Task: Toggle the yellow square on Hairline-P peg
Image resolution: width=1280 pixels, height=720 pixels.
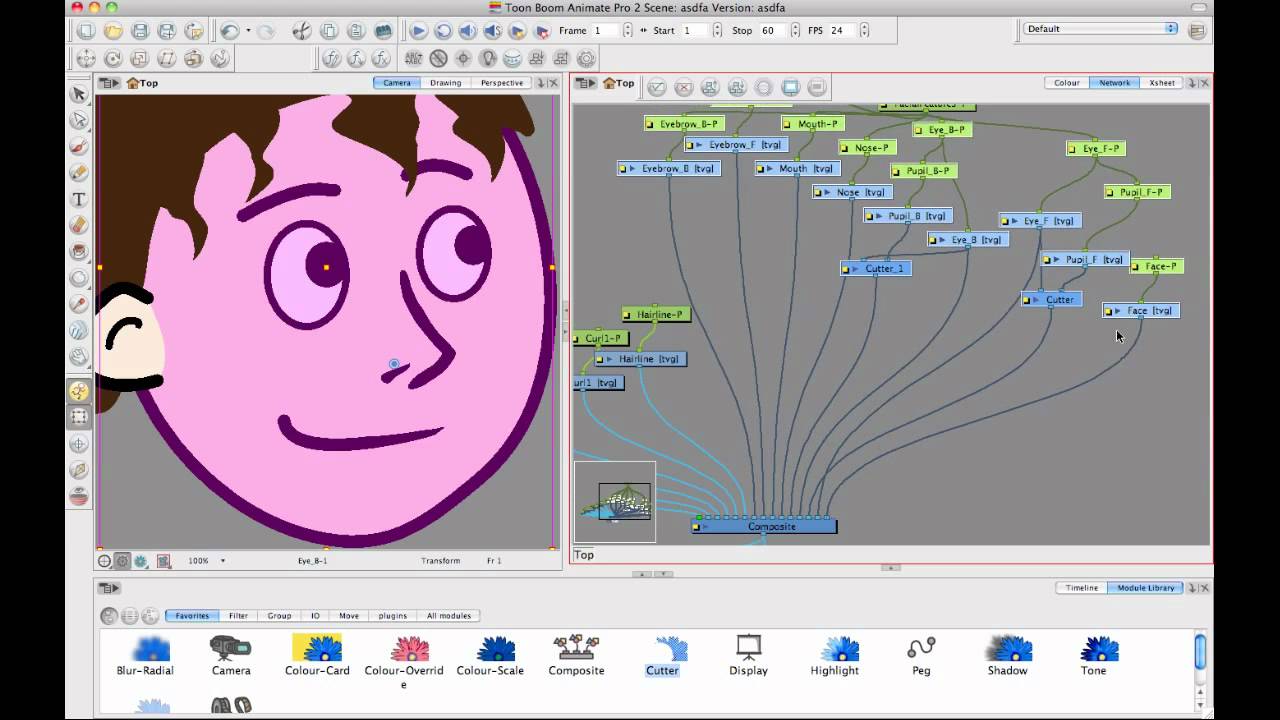Action: point(627,315)
